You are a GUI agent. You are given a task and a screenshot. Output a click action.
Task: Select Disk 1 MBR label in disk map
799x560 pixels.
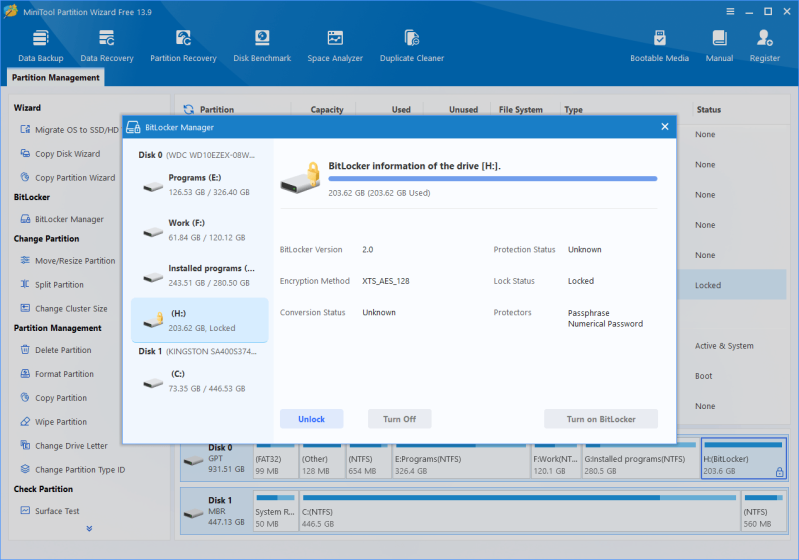tap(218, 512)
